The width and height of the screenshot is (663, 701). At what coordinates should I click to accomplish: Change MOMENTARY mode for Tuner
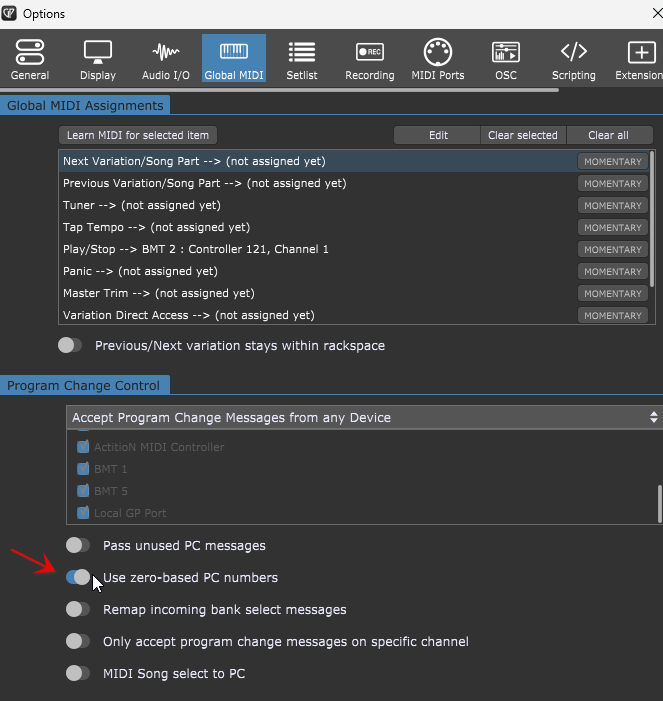tap(612, 205)
